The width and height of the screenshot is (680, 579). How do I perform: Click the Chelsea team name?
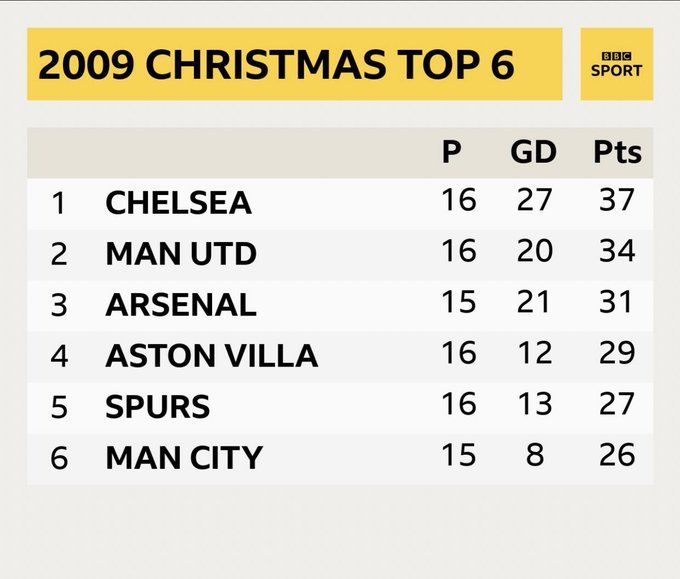pos(178,203)
